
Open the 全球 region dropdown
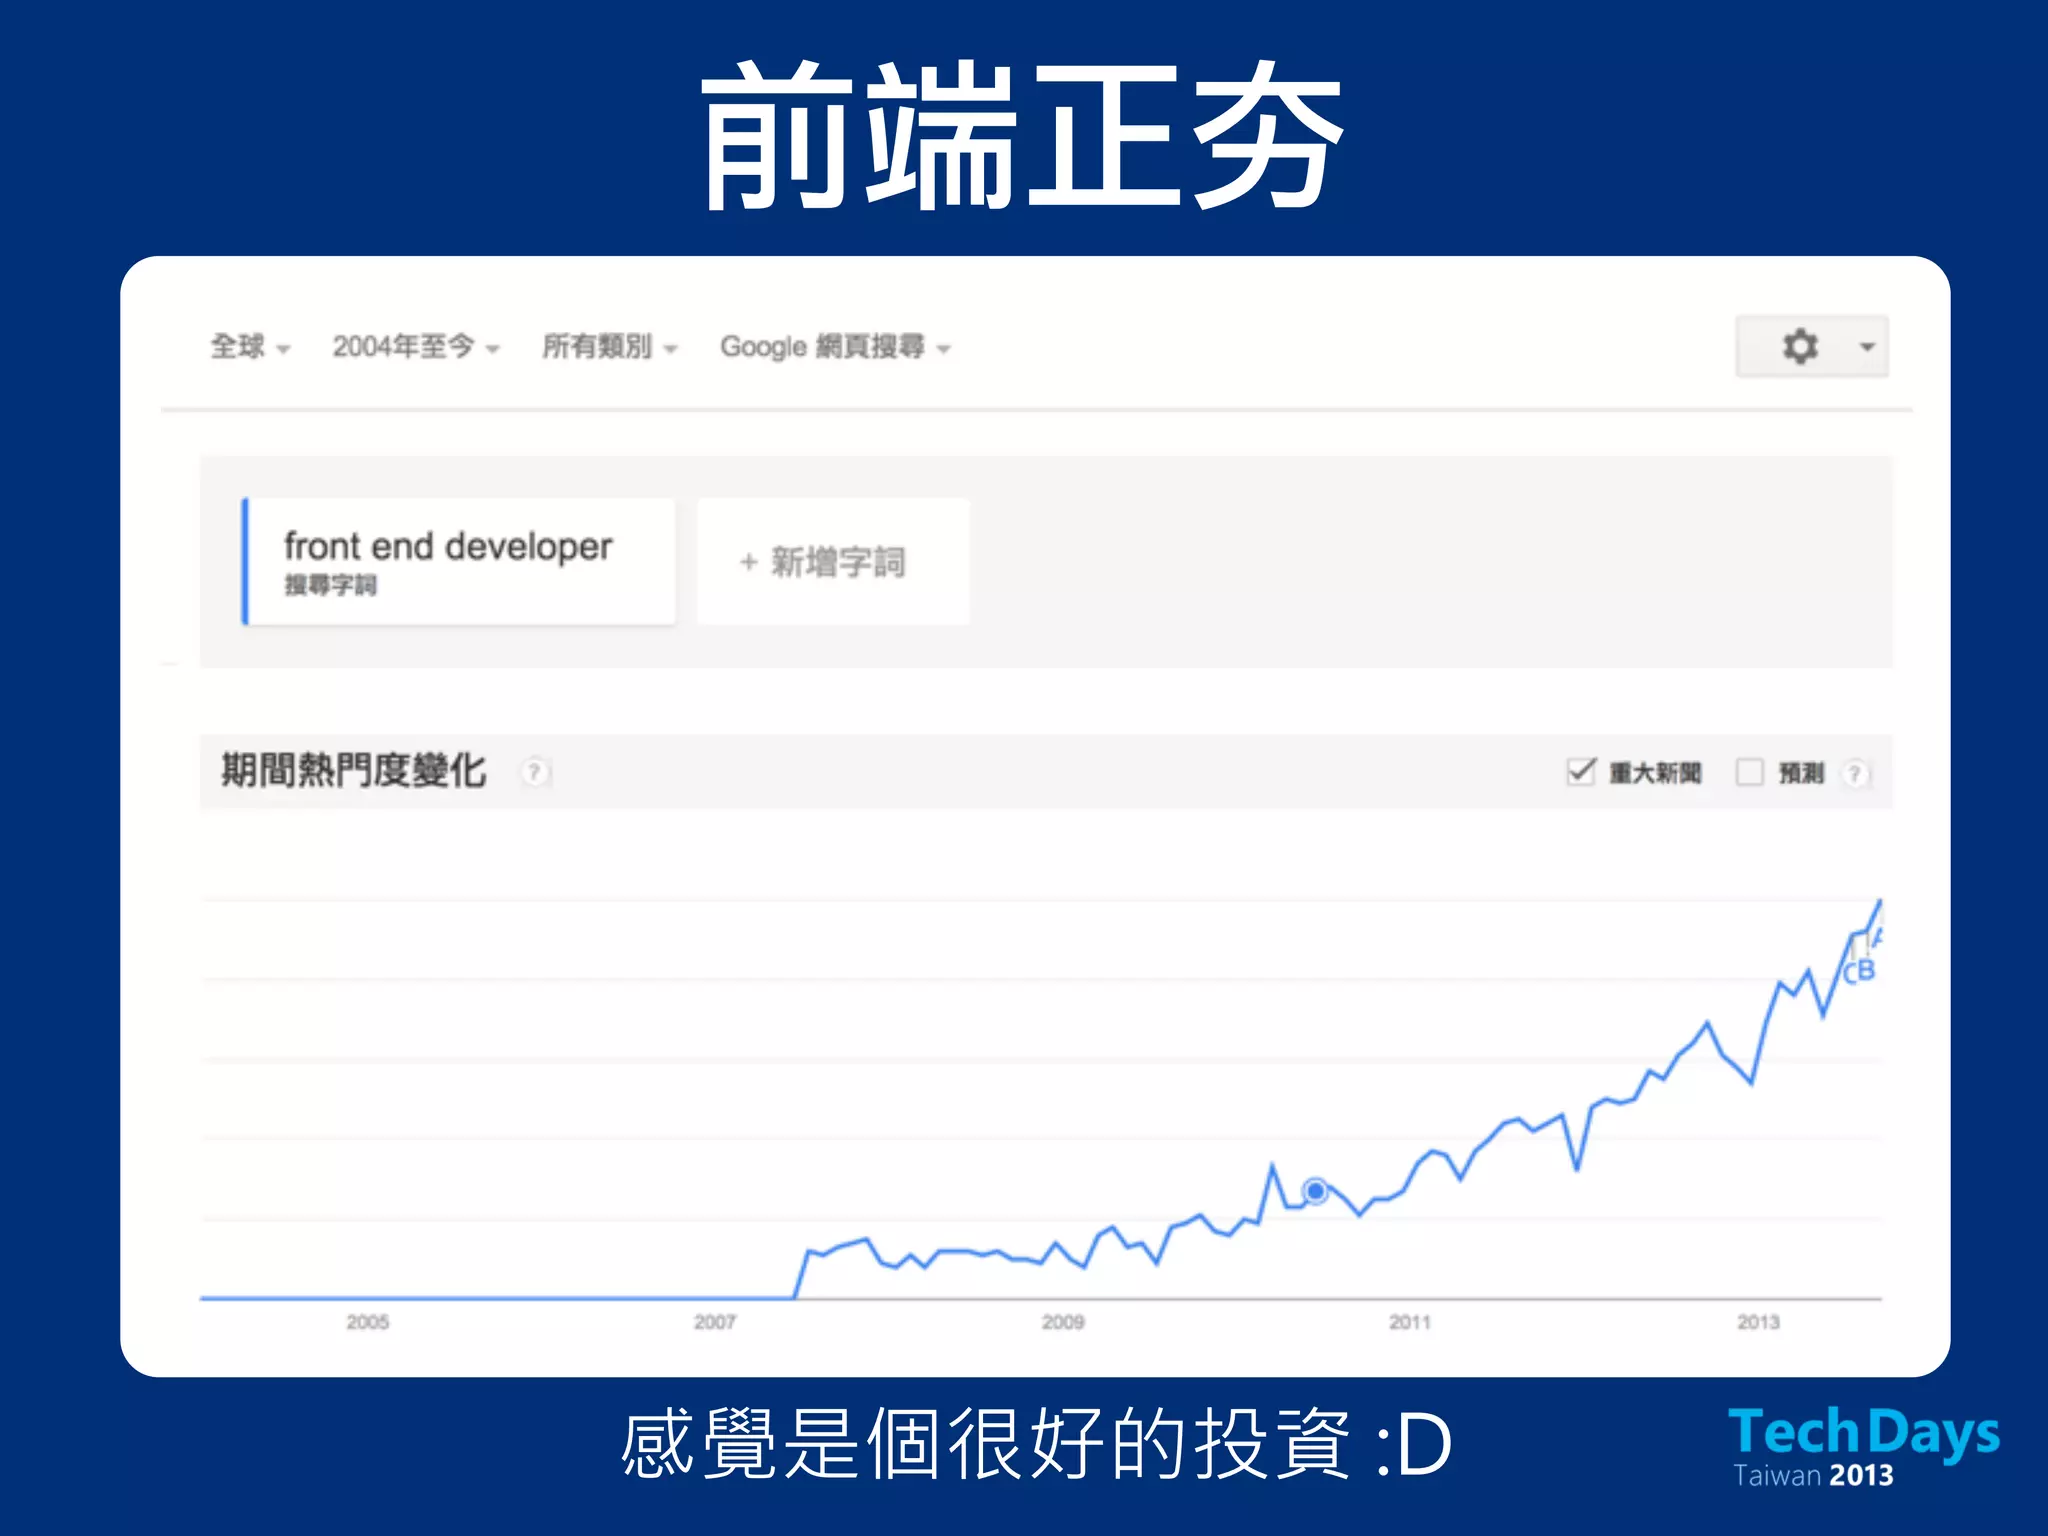tap(250, 347)
